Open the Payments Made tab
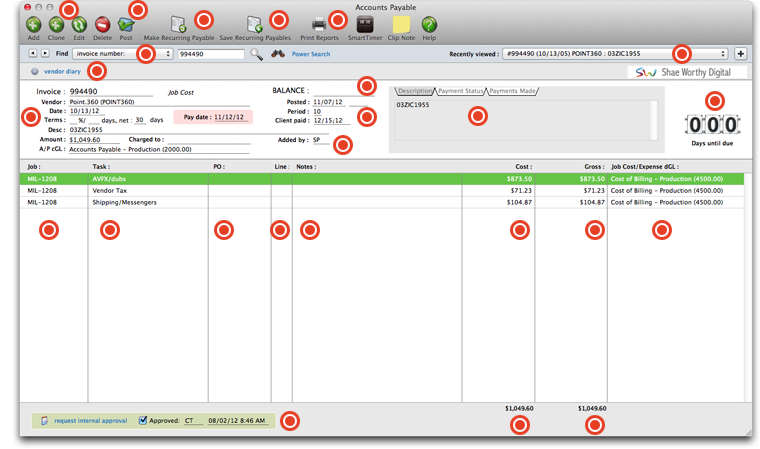760x449 pixels. [512, 91]
